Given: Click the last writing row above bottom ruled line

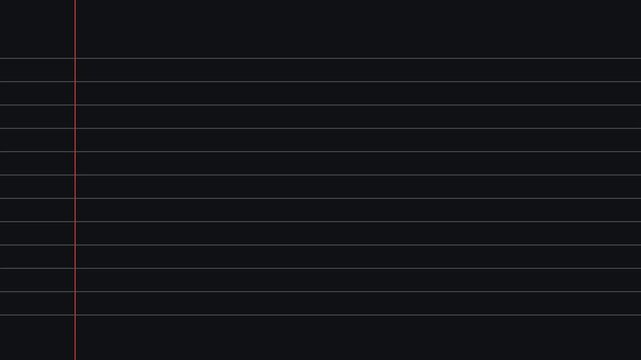Looking at the screenshot, I should pyautogui.click(x=359, y=304).
